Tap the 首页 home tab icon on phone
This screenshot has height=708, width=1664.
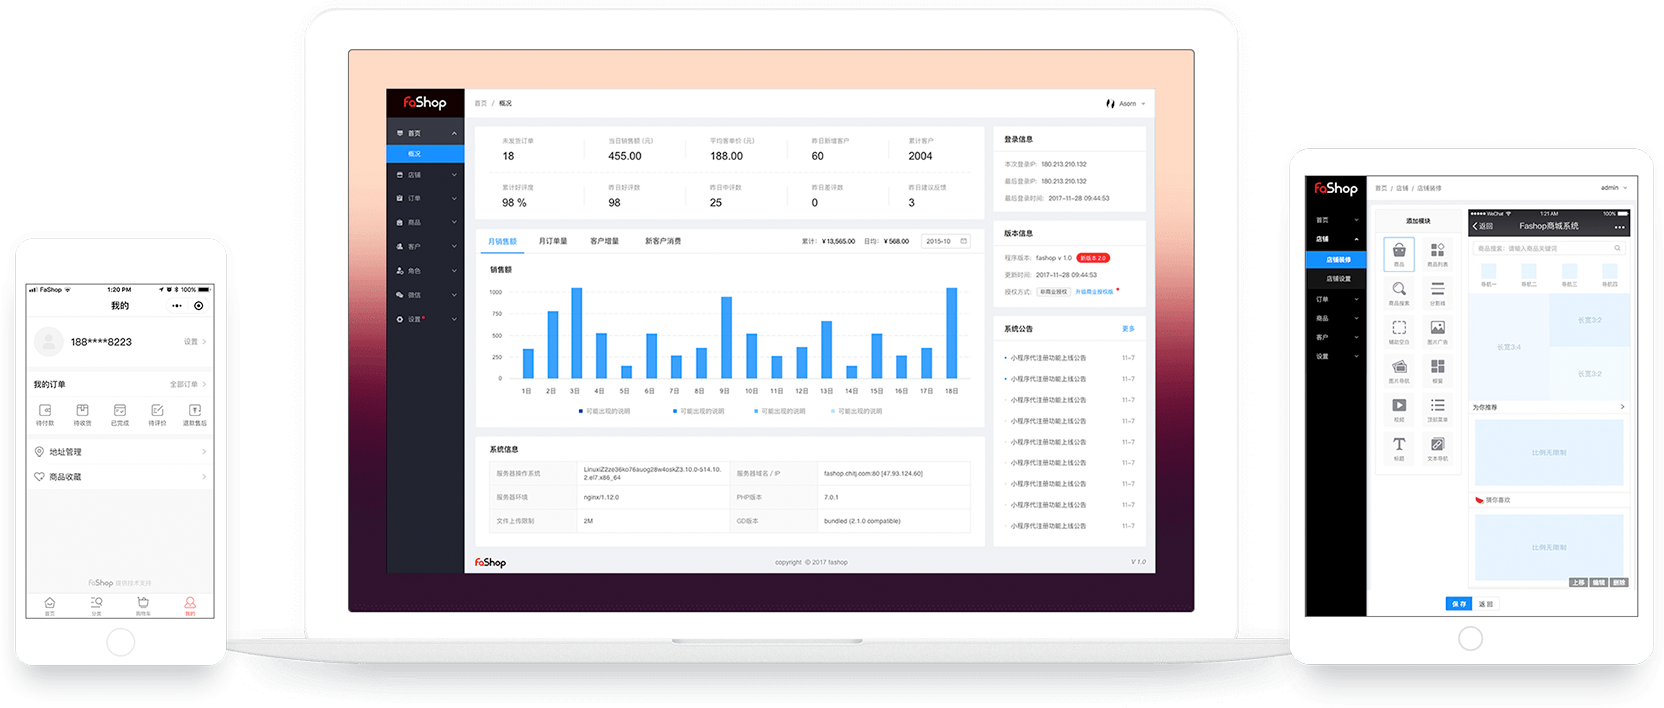pos(50,603)
